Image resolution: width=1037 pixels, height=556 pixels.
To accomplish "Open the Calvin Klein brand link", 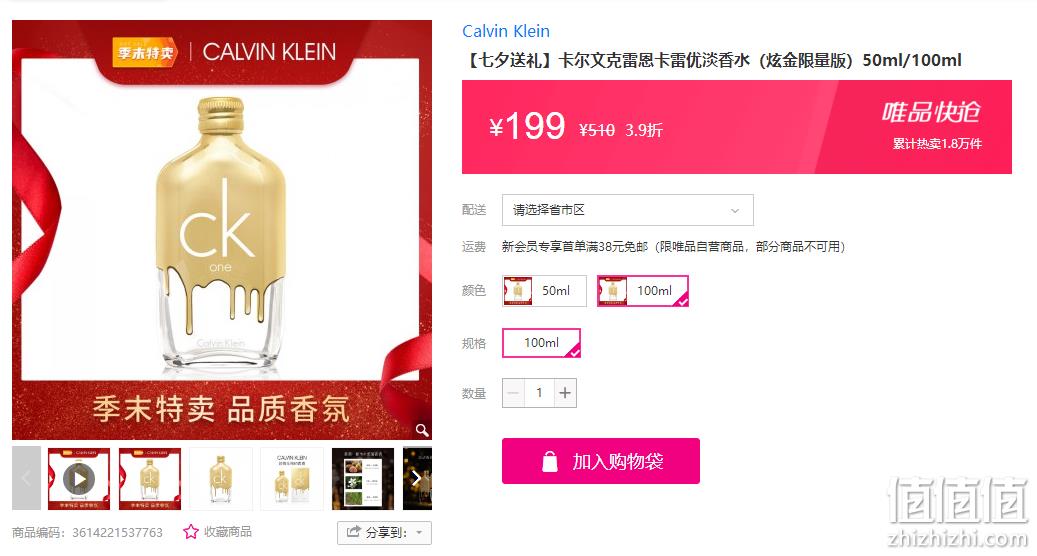I will click(506, 31).
